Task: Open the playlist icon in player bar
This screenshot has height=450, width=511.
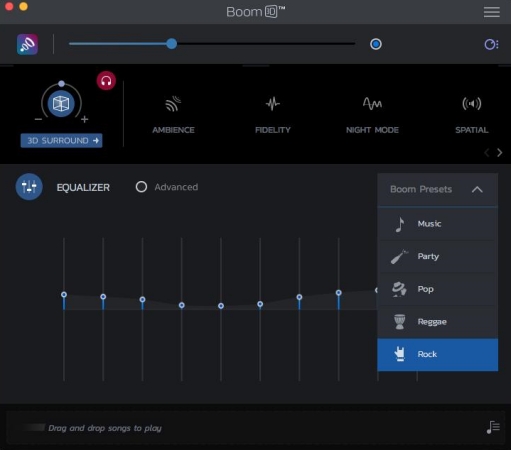Action: [x=493, y=427]
